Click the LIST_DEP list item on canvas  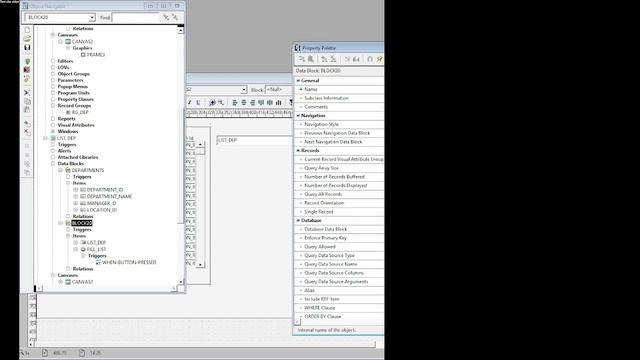[255, 140]
